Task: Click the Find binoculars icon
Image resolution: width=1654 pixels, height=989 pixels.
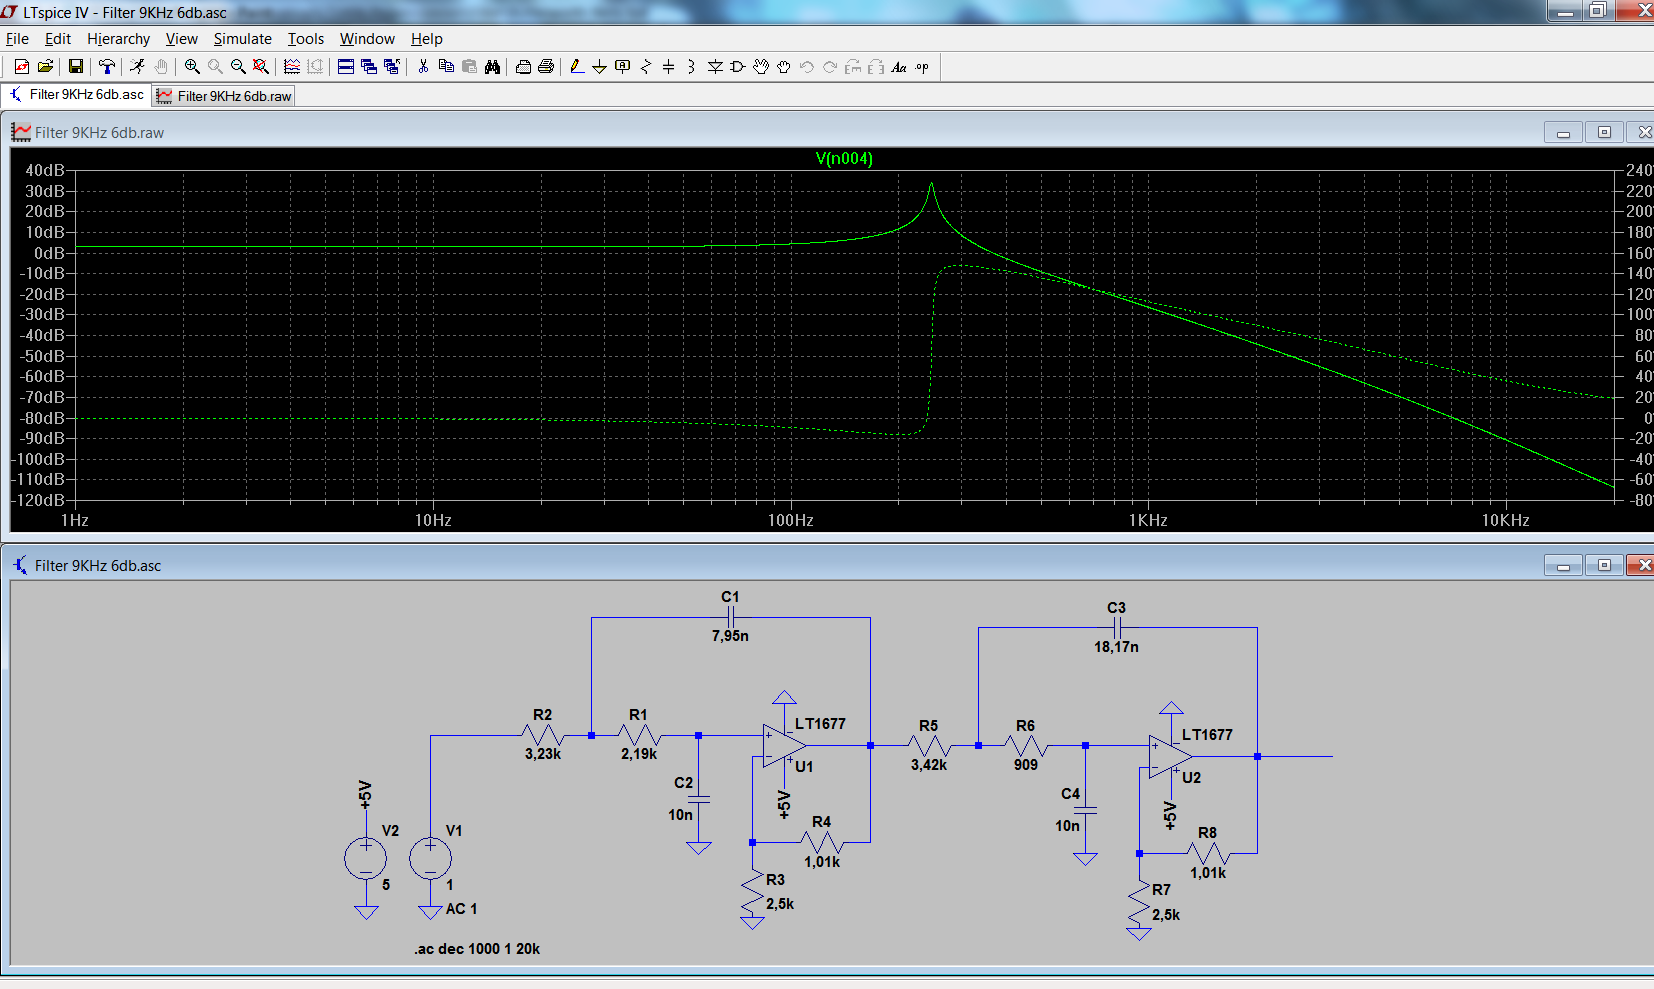Action: click(x=492, y=67)
